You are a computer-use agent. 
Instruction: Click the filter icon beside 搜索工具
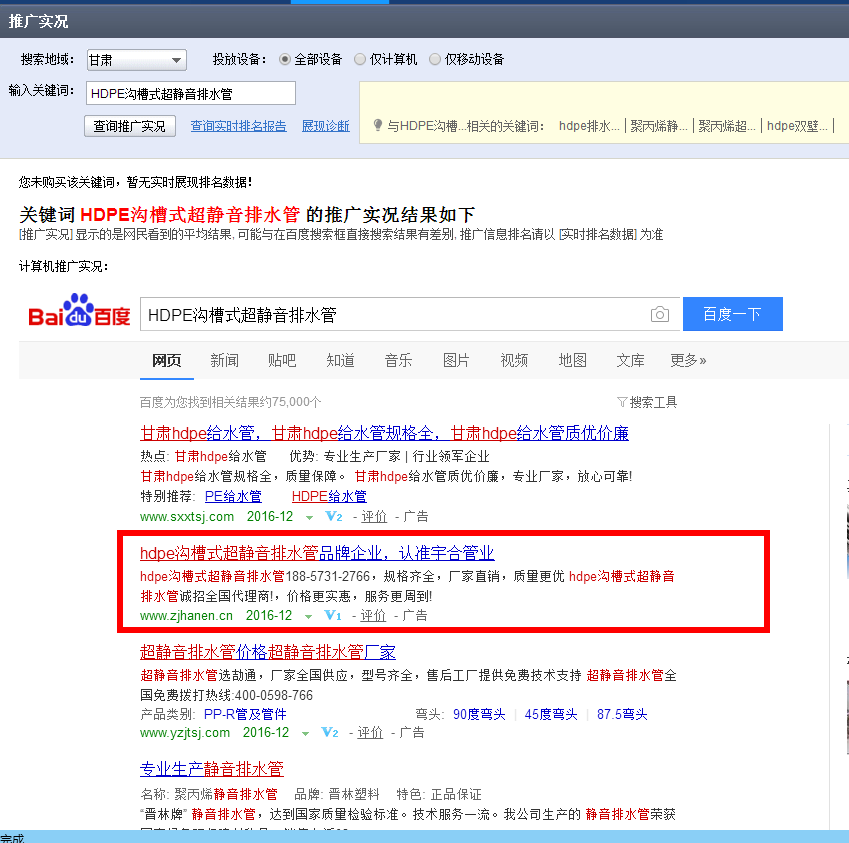tap(622, 402)
